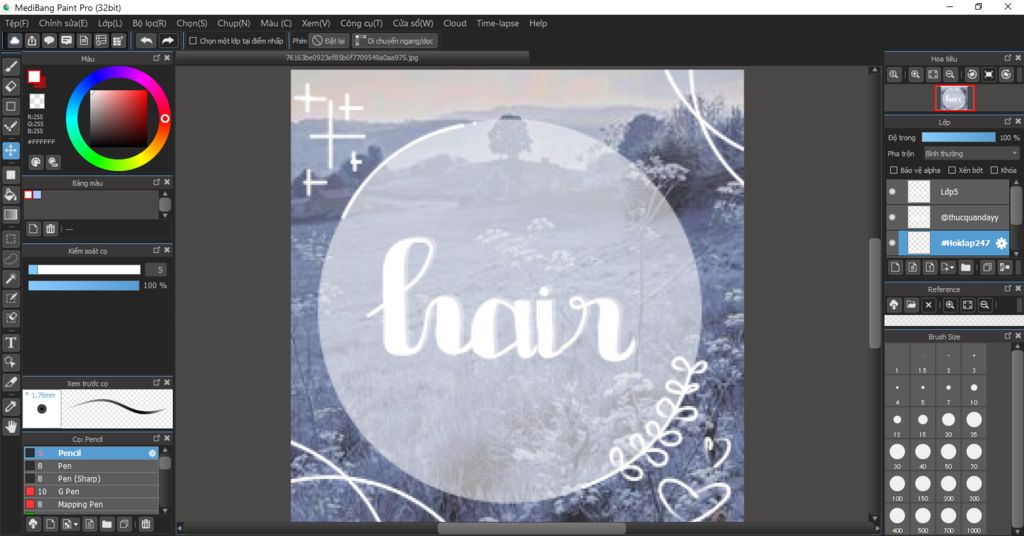Select the Magic Wand tool
The width and height of the screenshot is (1024, 536).
[11, 279]
